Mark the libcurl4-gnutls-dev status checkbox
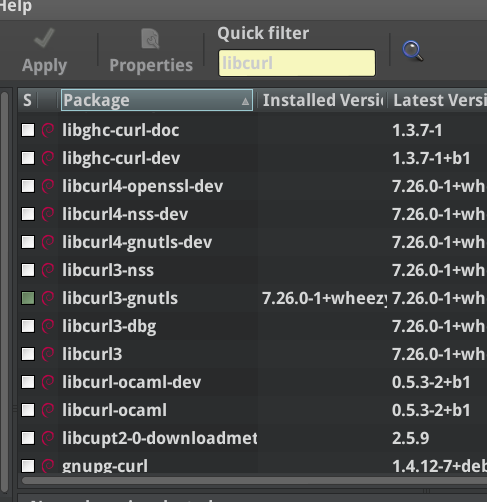 (x=28, y=242)
